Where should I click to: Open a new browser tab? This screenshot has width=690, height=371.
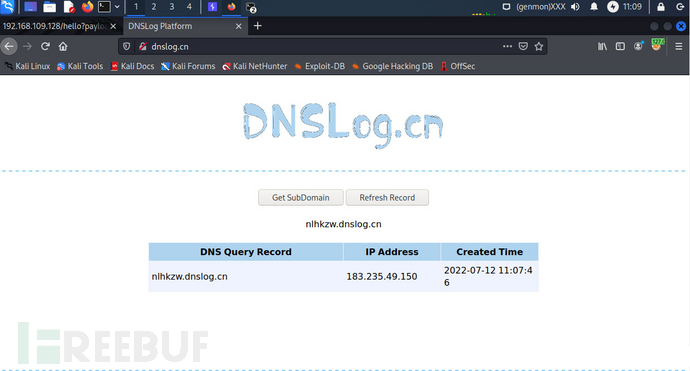pyautogui.click(x=257, y=26)
